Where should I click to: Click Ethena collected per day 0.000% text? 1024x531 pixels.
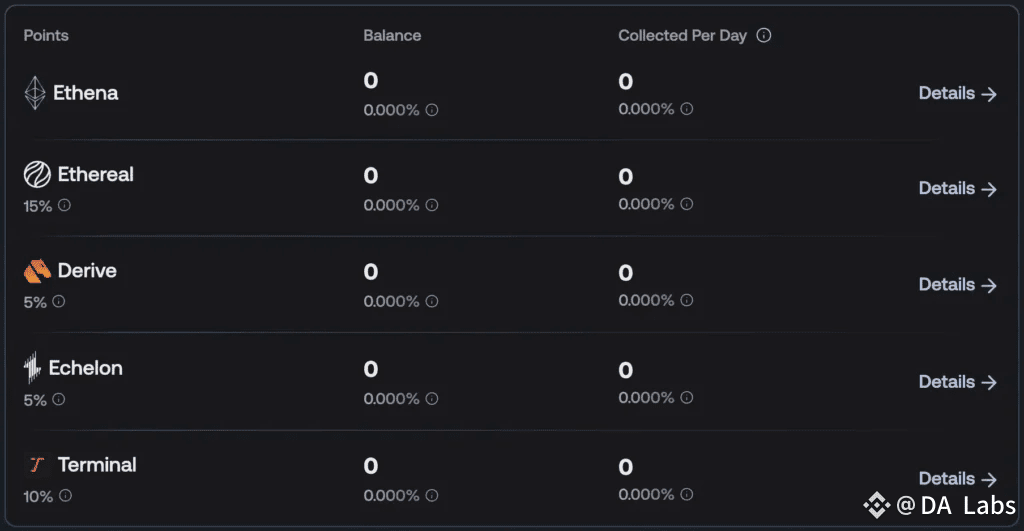point(646,108)
